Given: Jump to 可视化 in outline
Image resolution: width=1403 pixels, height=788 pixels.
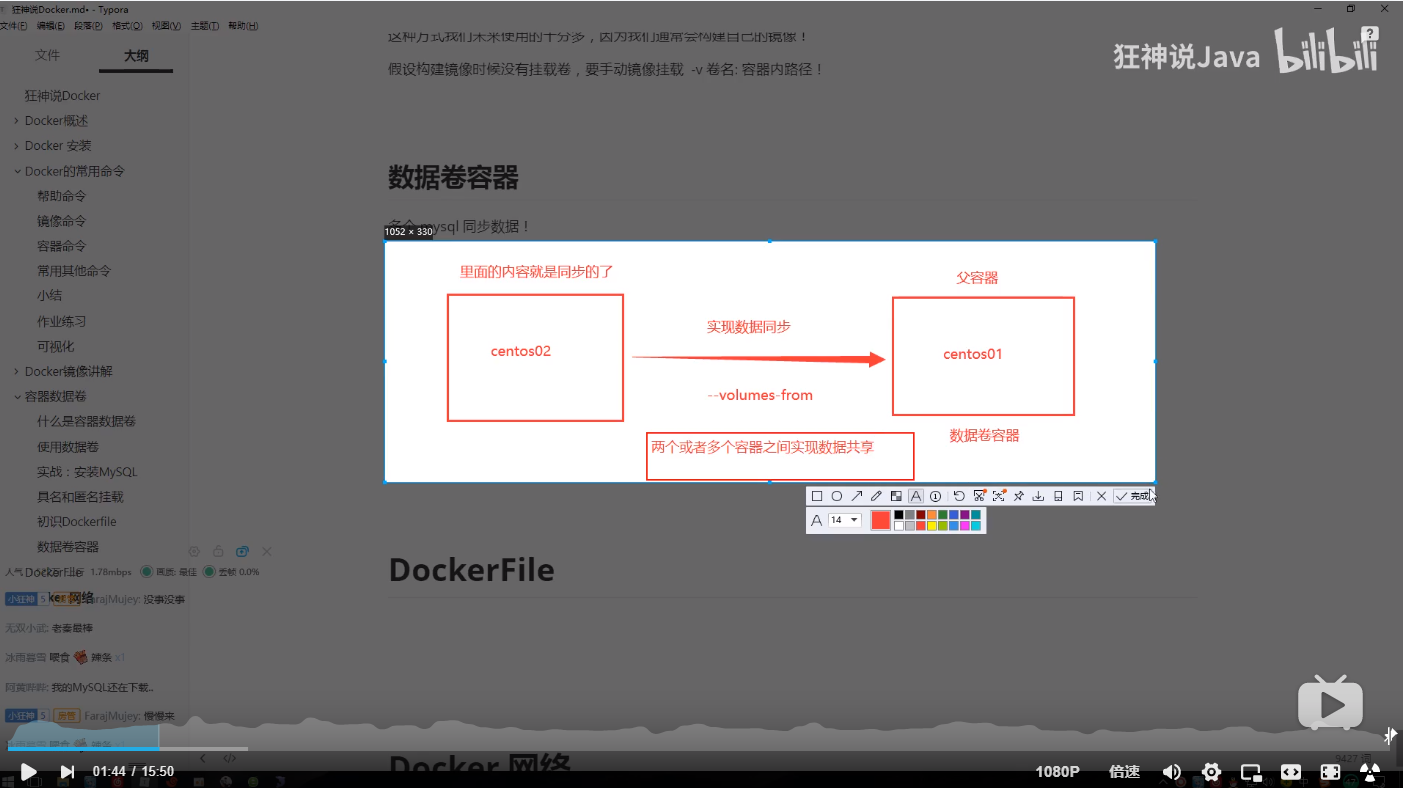Looking at the screenshot, I should tap(55, 346).
